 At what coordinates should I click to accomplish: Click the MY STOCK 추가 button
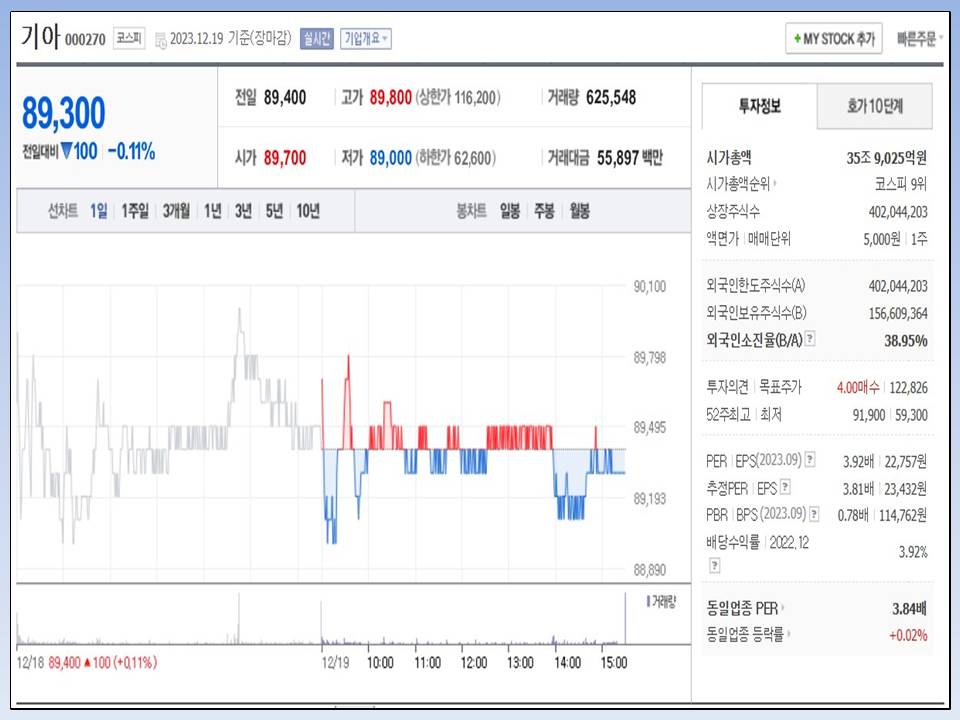point(834,39)
